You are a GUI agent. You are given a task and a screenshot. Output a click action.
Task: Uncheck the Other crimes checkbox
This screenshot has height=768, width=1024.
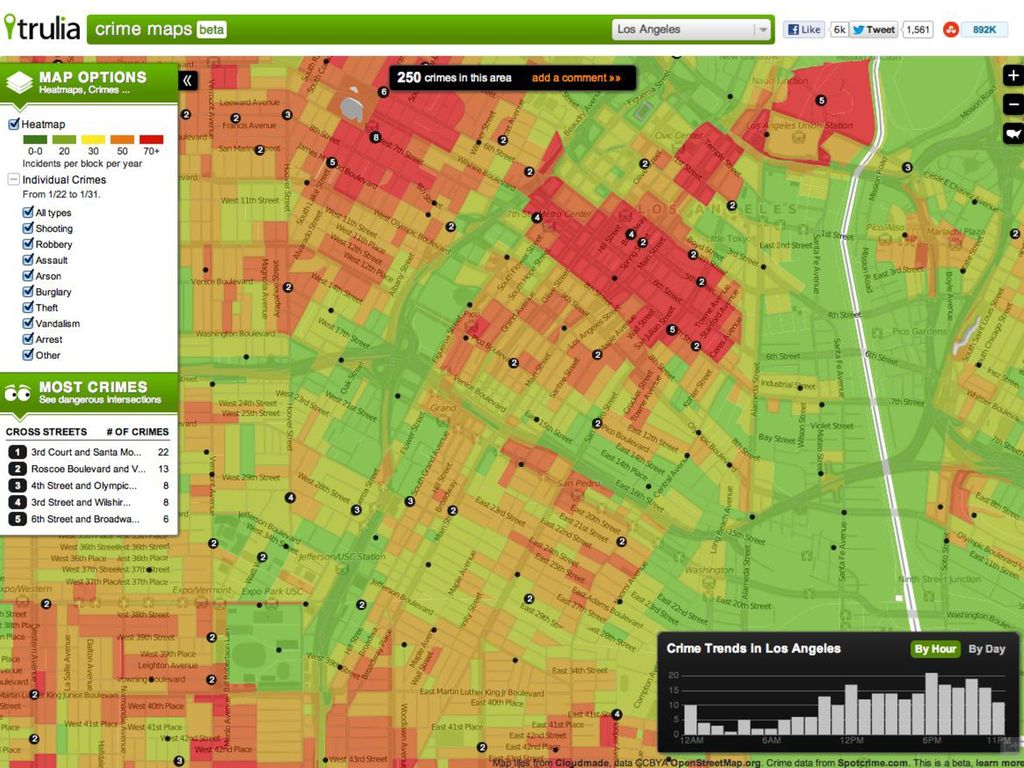coord(28,355)
